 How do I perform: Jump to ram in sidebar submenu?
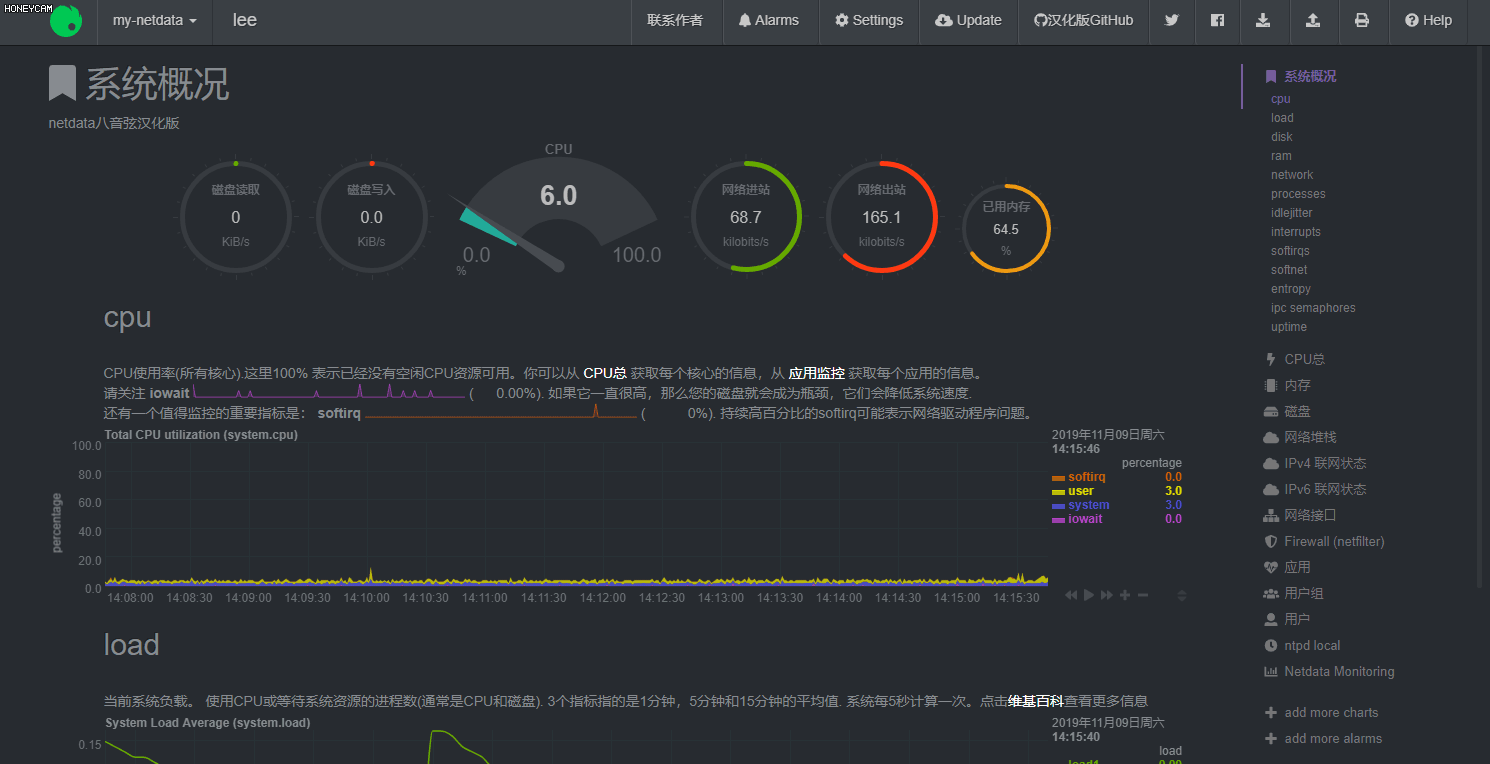pos(1281,156)
